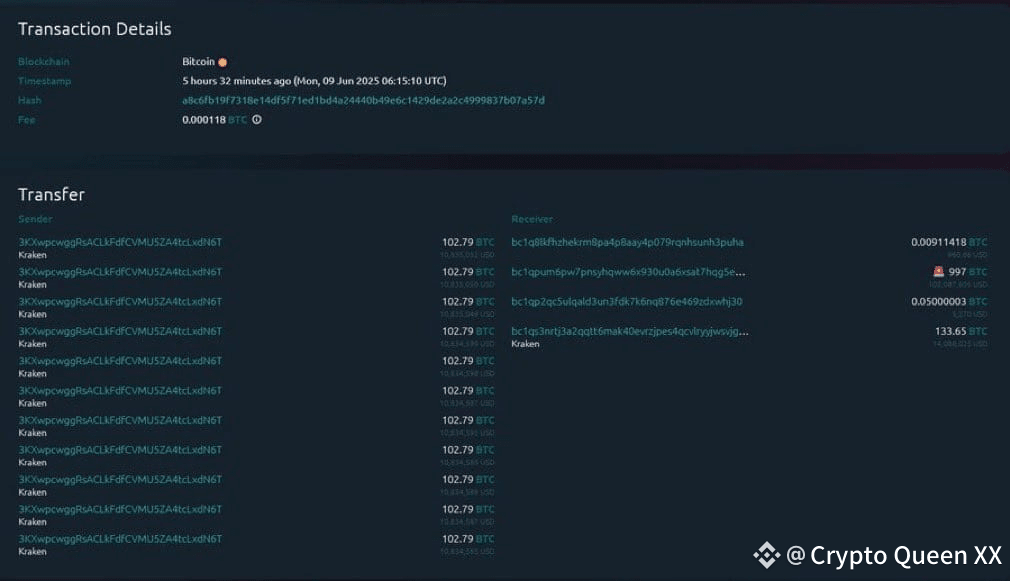
Task: Select the 0.00911418 BTC amount
Action: pos(949,242)
